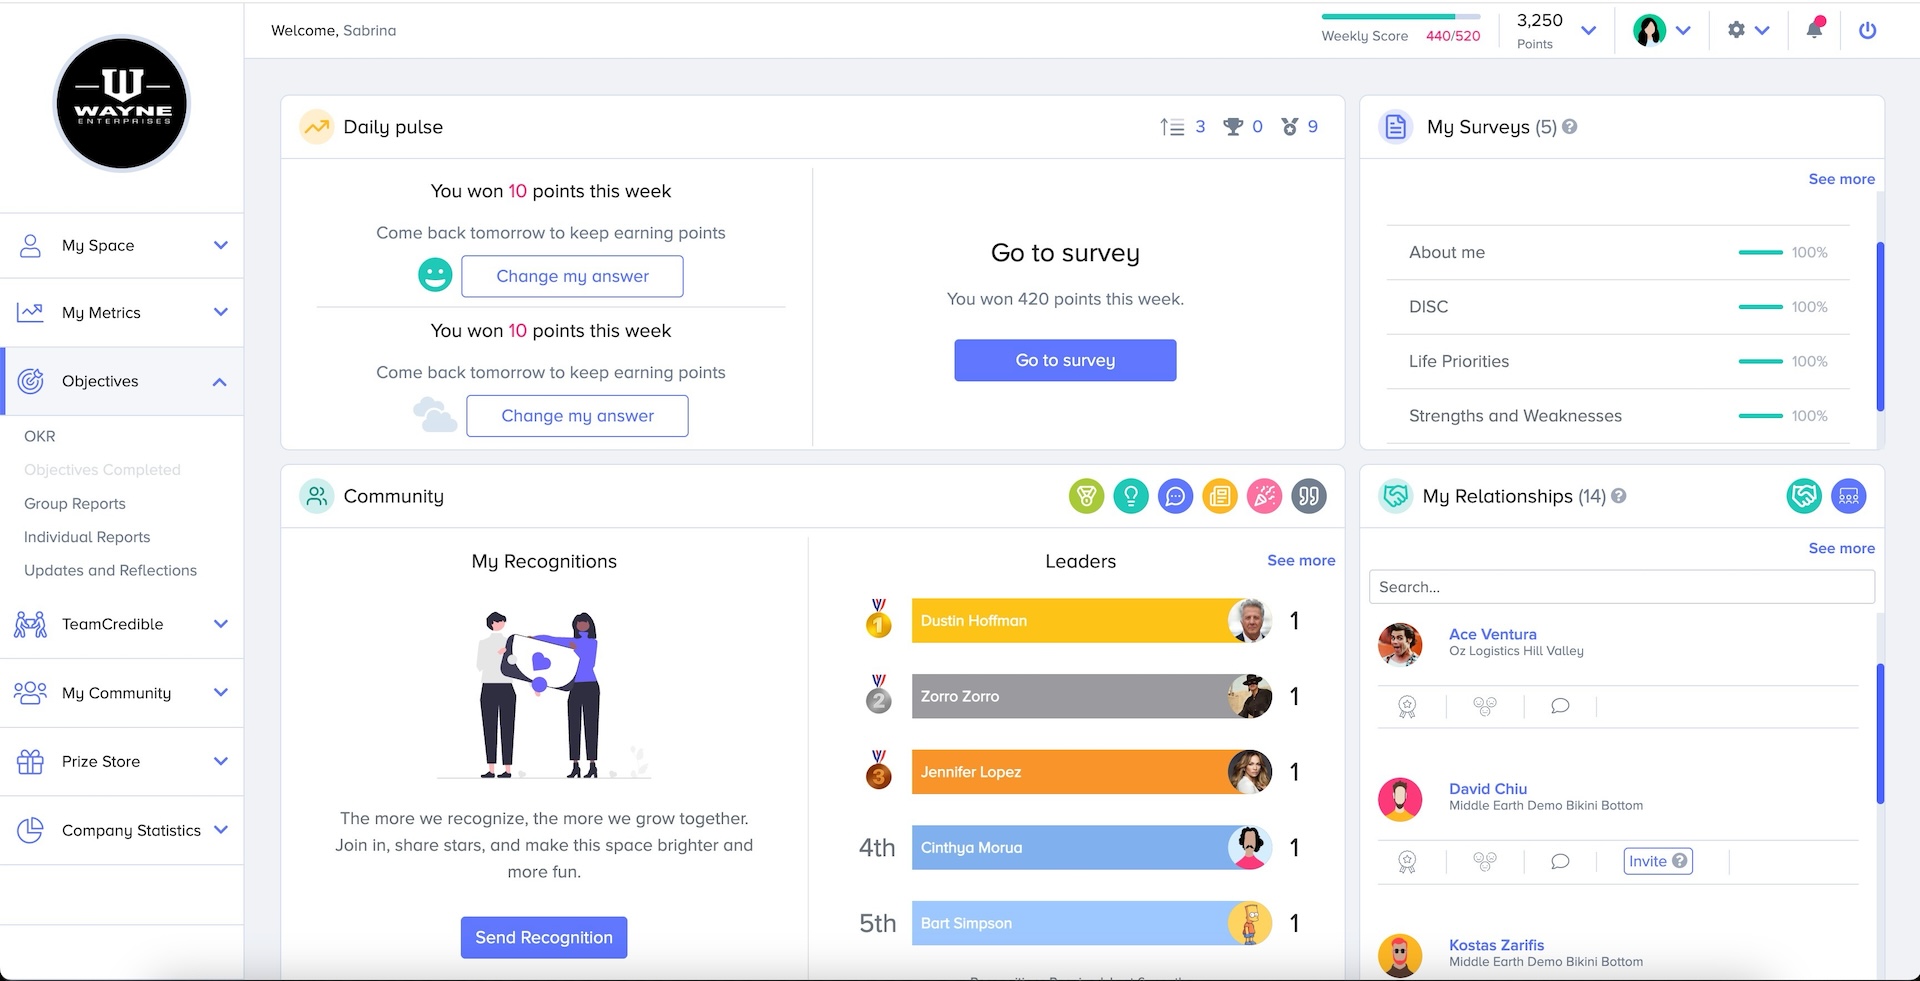Open the help icon beside My Relationships
The height and width of the screenshot is (981, 1920).
pos(1618,496)
